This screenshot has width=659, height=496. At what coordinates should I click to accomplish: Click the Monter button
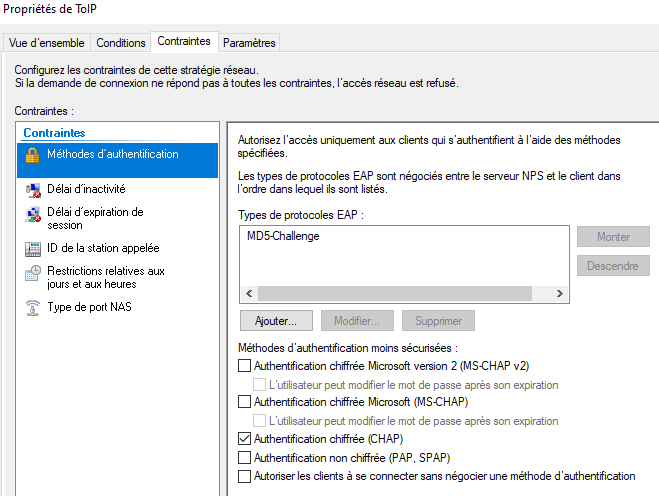pyautogui.click(x=613, y=237)
